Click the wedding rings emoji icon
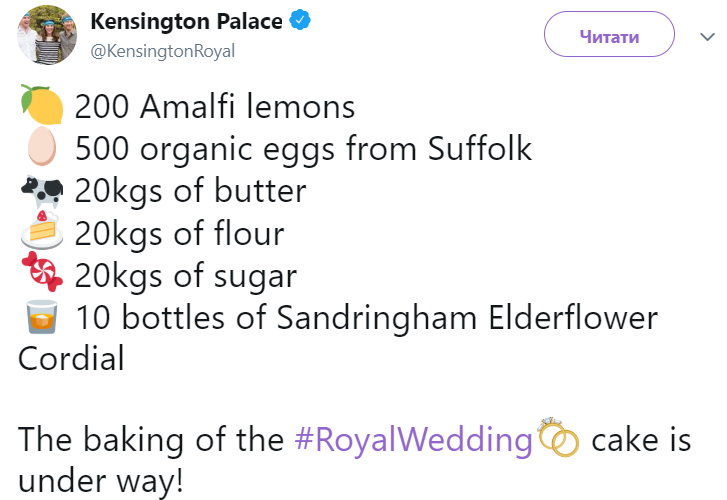 (558, 438)
